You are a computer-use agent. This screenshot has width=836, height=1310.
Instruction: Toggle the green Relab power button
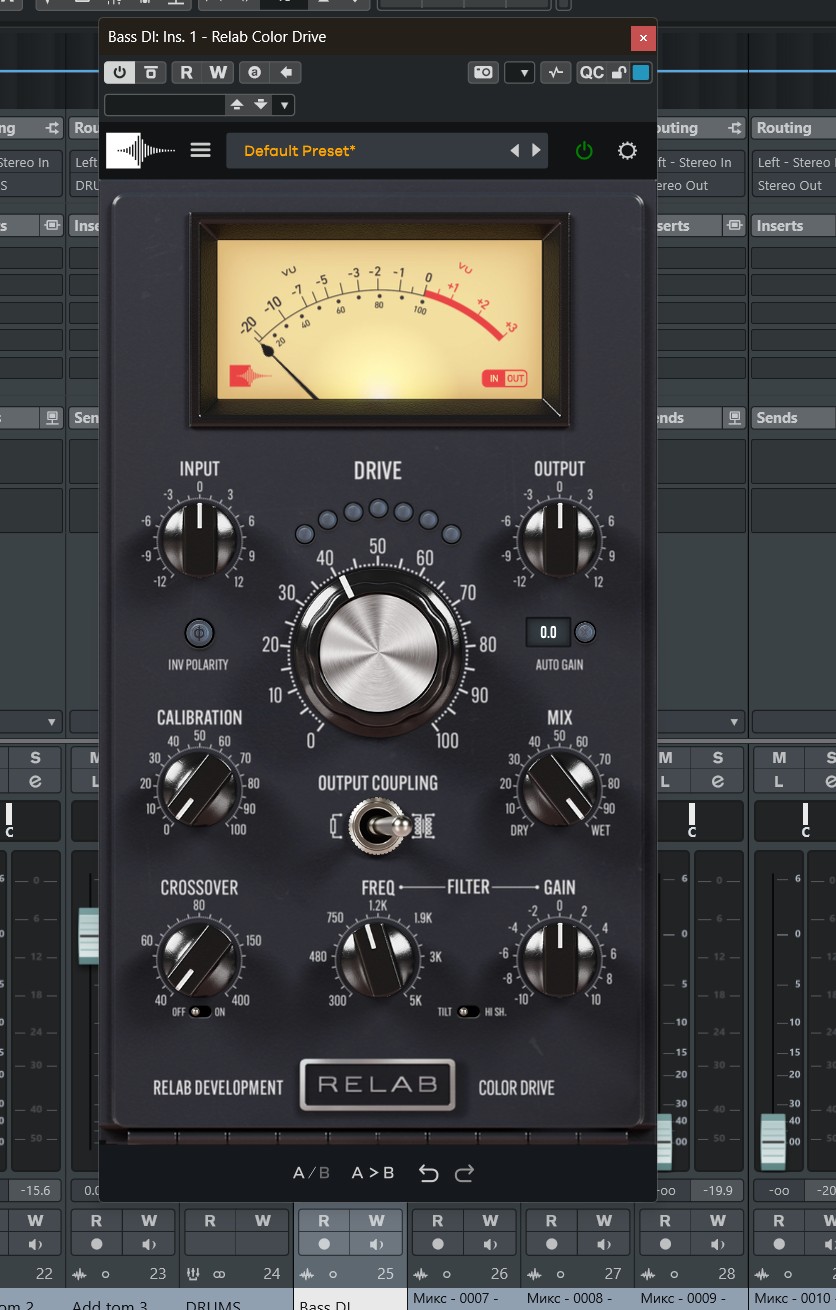(x=584, y=151)
